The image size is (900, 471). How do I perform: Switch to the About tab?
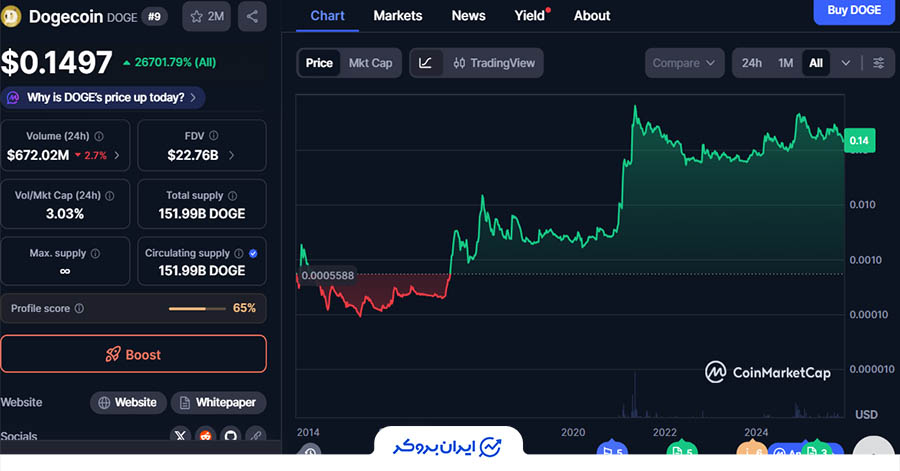(x=592, y=16)
